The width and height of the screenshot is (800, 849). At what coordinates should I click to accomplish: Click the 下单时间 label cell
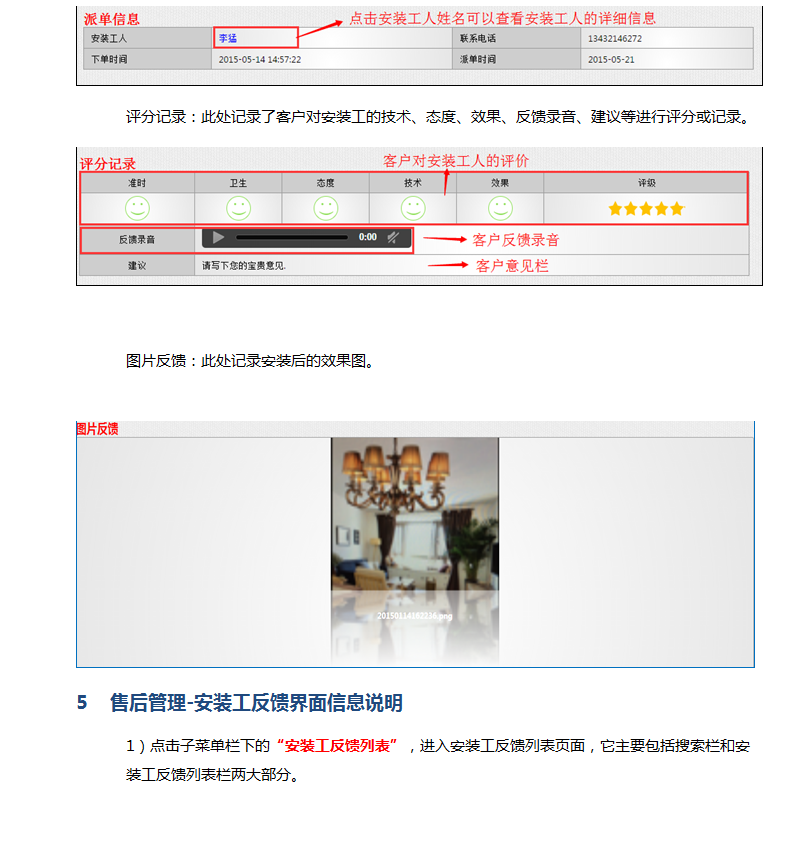(147, 60)
